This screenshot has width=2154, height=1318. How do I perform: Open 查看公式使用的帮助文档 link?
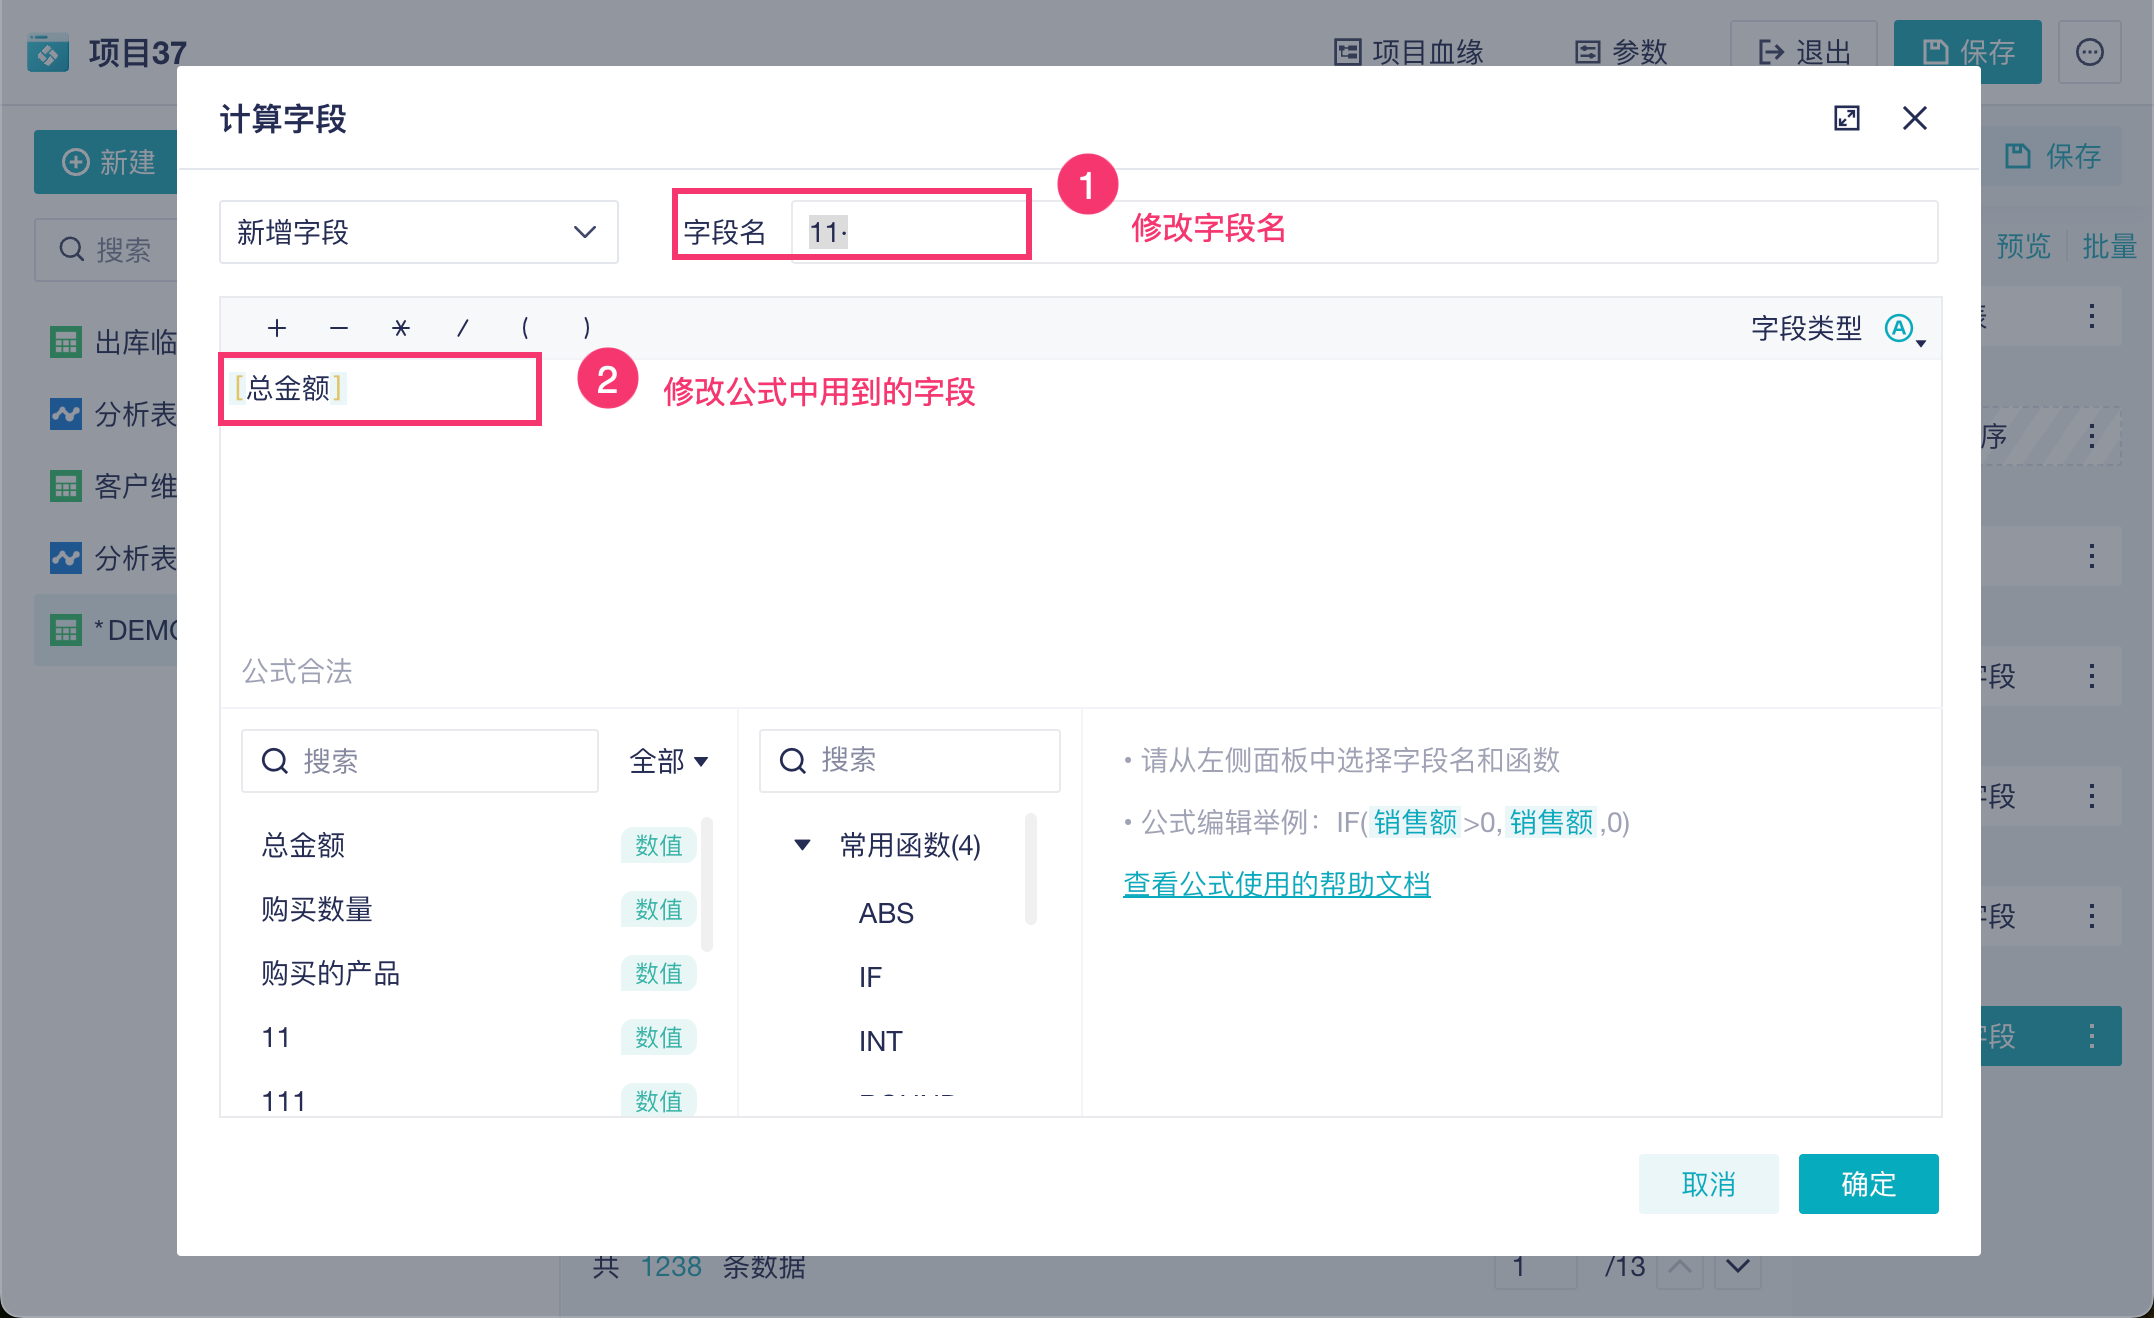tap(1276, 884)
